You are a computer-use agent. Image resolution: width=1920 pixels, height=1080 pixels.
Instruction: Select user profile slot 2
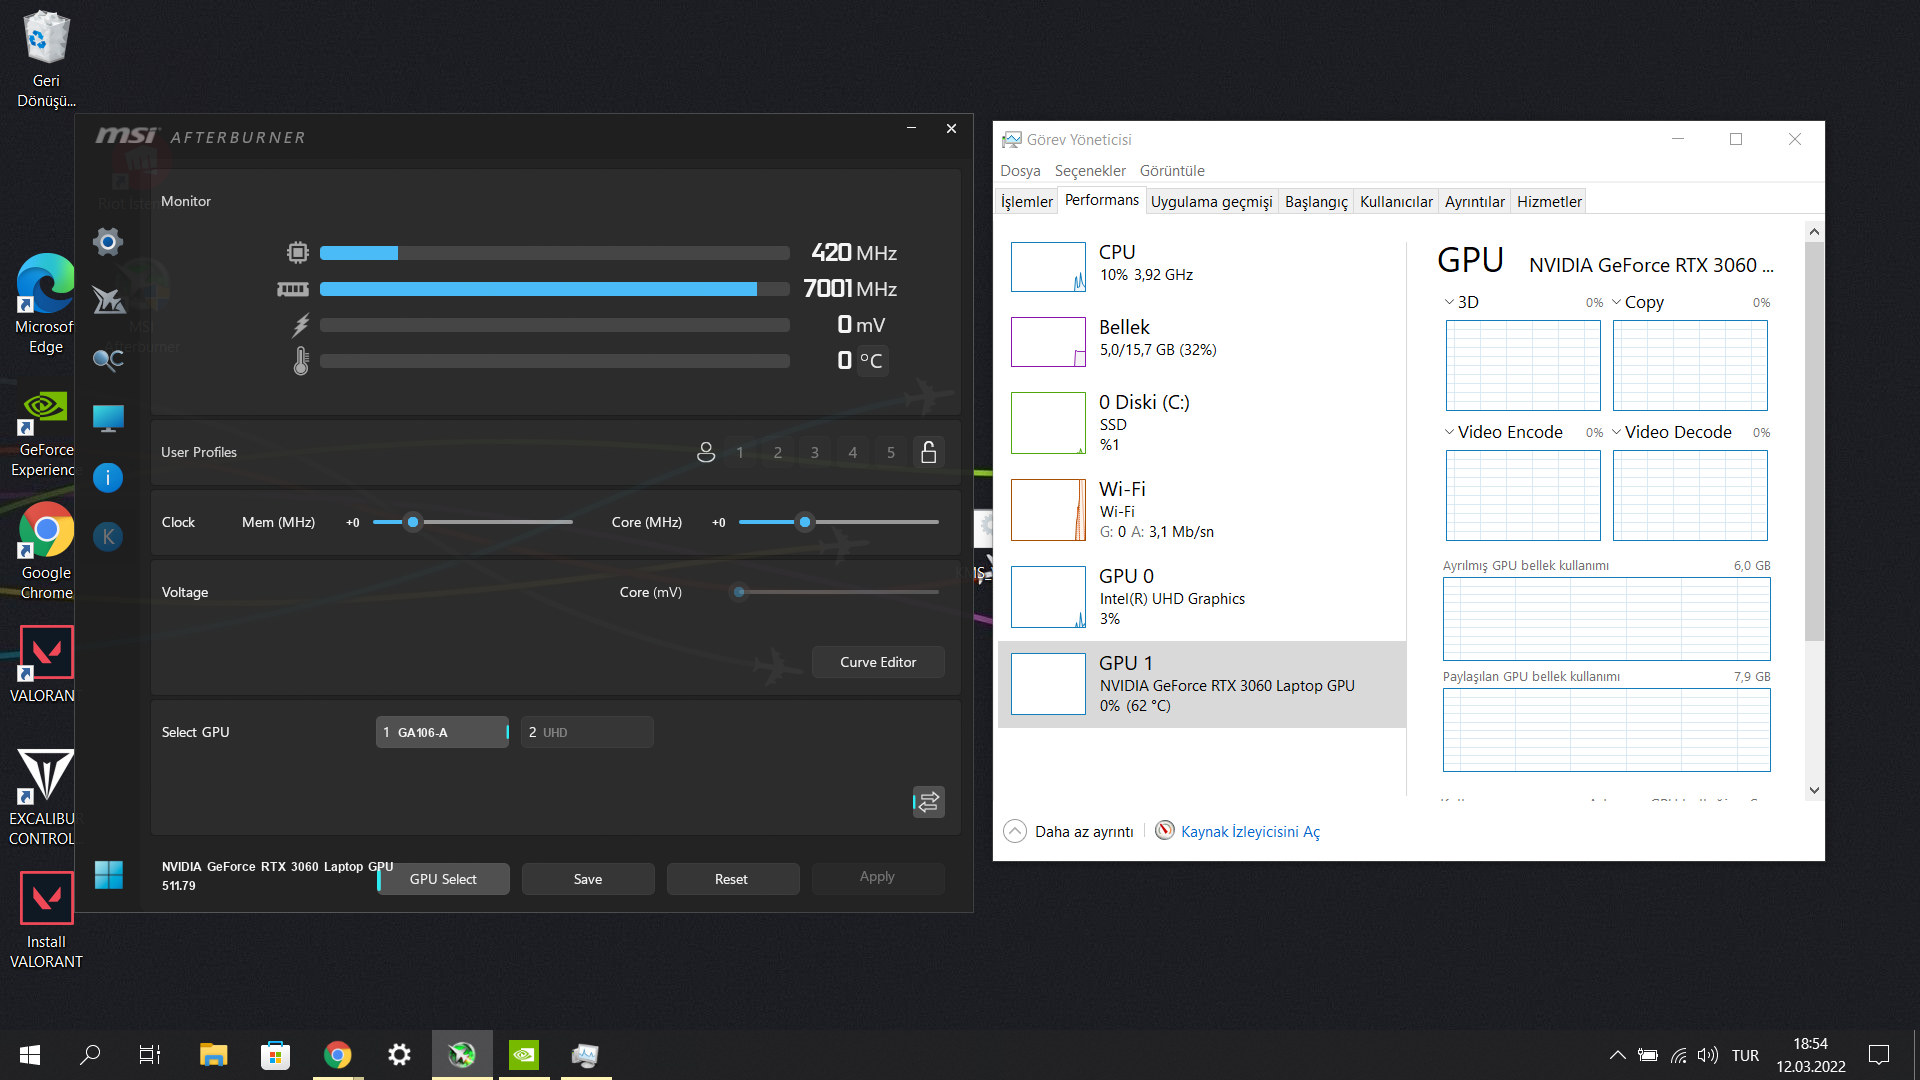(x=778, y=452)
